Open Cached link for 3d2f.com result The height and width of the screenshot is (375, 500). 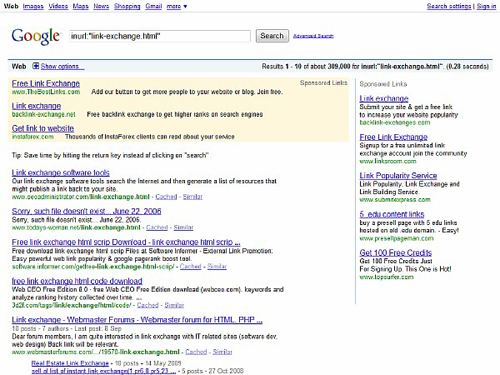(148, 305)
